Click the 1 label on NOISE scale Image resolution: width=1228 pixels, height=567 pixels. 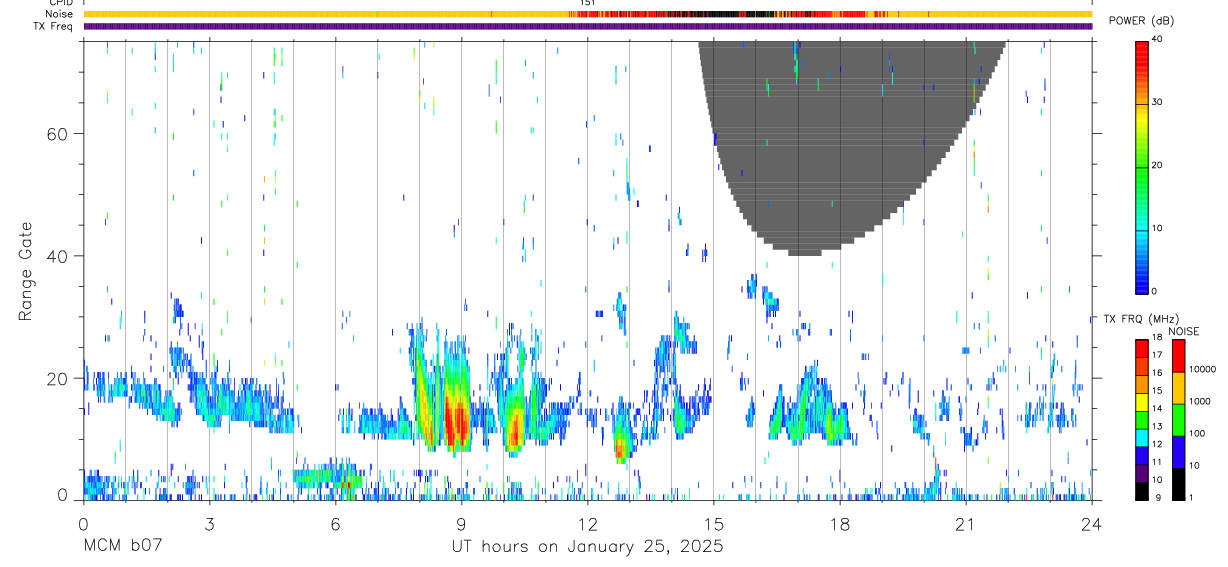pos(1192,497)
